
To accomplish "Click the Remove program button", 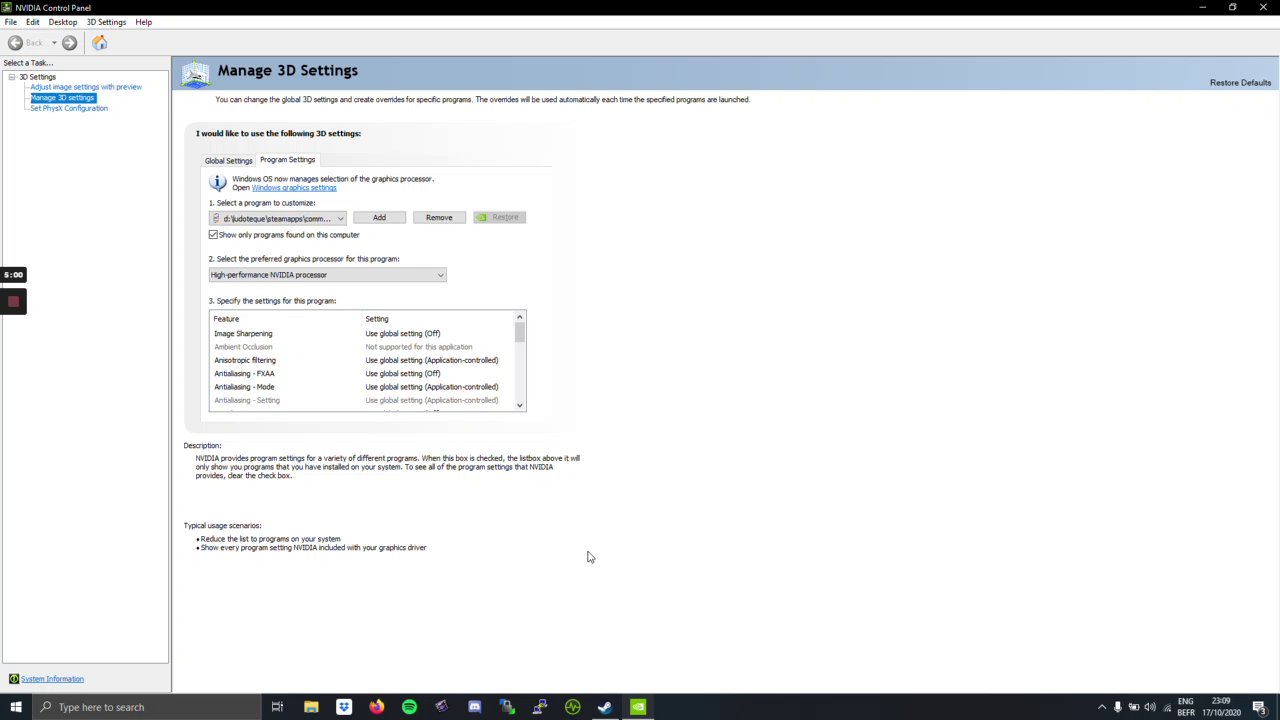I will point(439,218).
